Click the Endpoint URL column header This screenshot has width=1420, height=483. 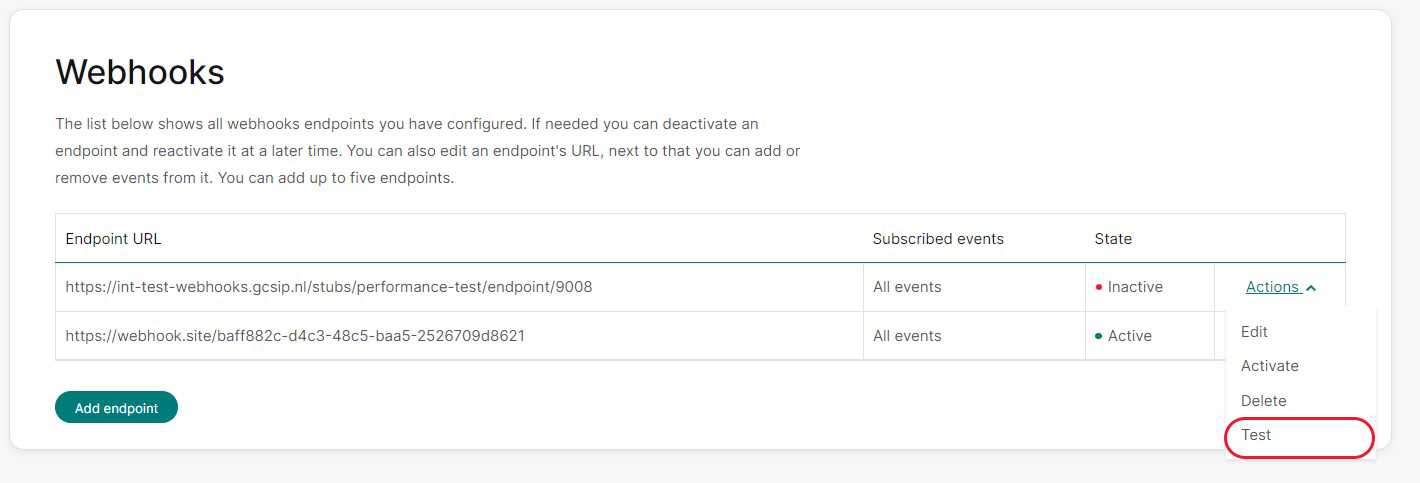click(x=113, y=239)
